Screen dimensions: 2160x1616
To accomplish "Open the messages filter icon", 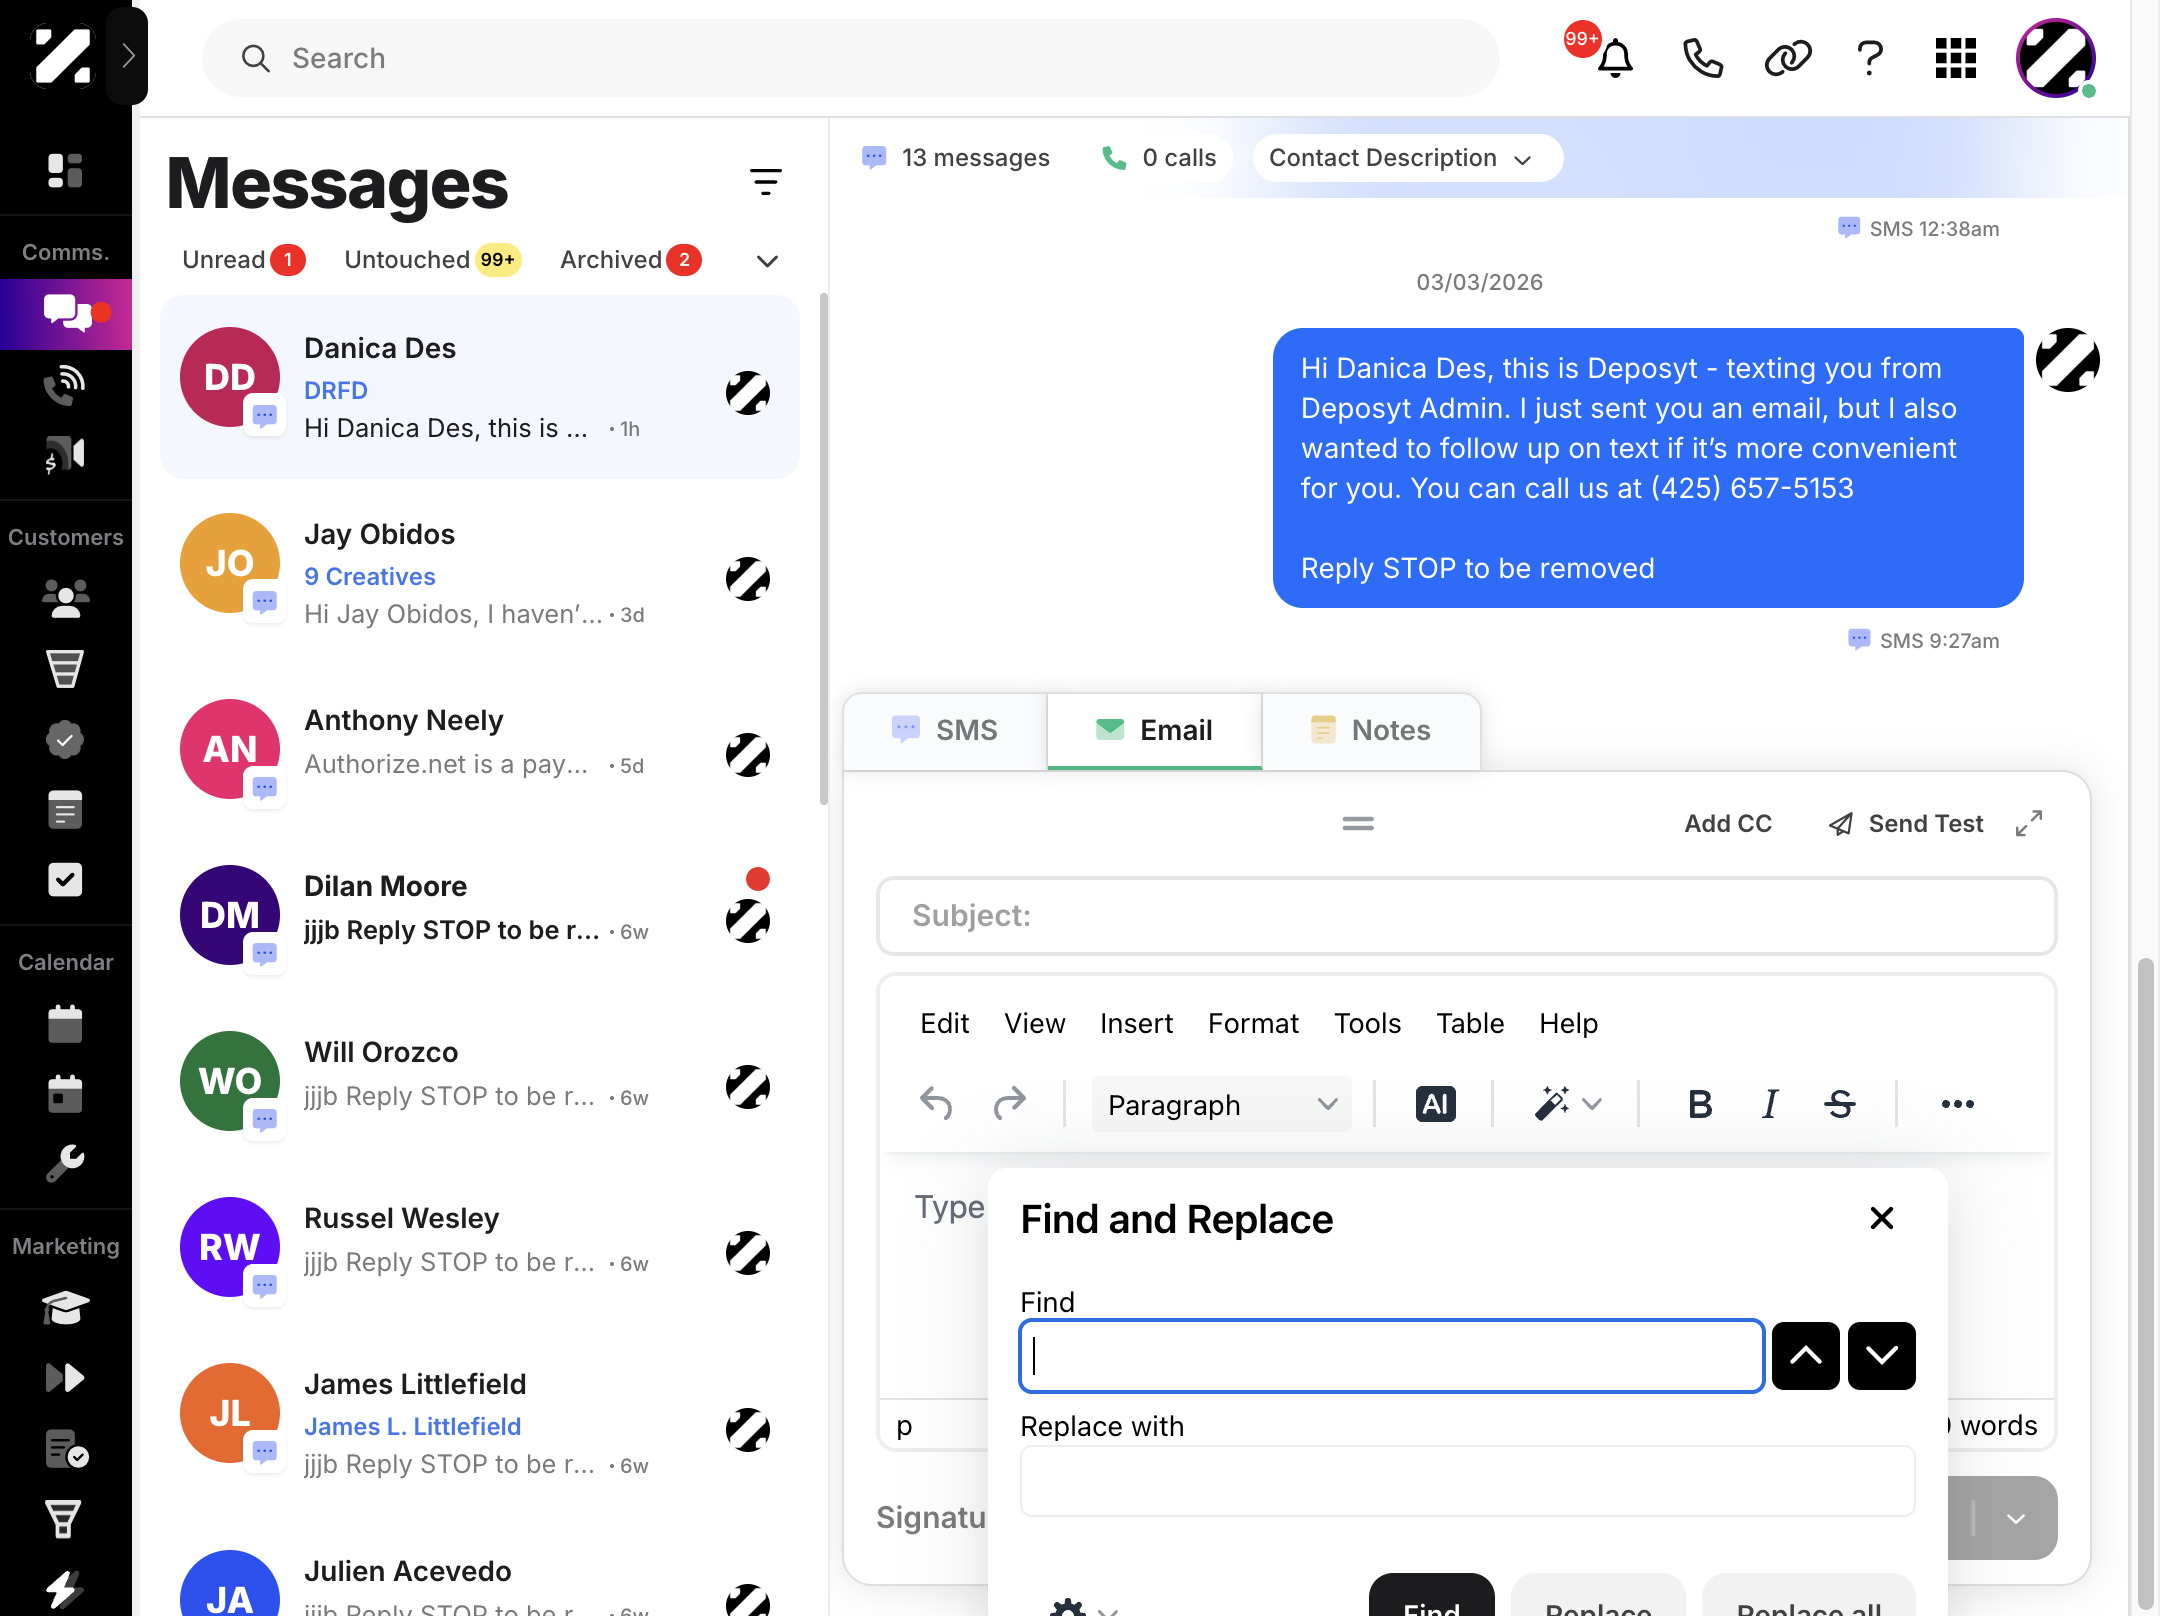I will click(x=766, y=181).
